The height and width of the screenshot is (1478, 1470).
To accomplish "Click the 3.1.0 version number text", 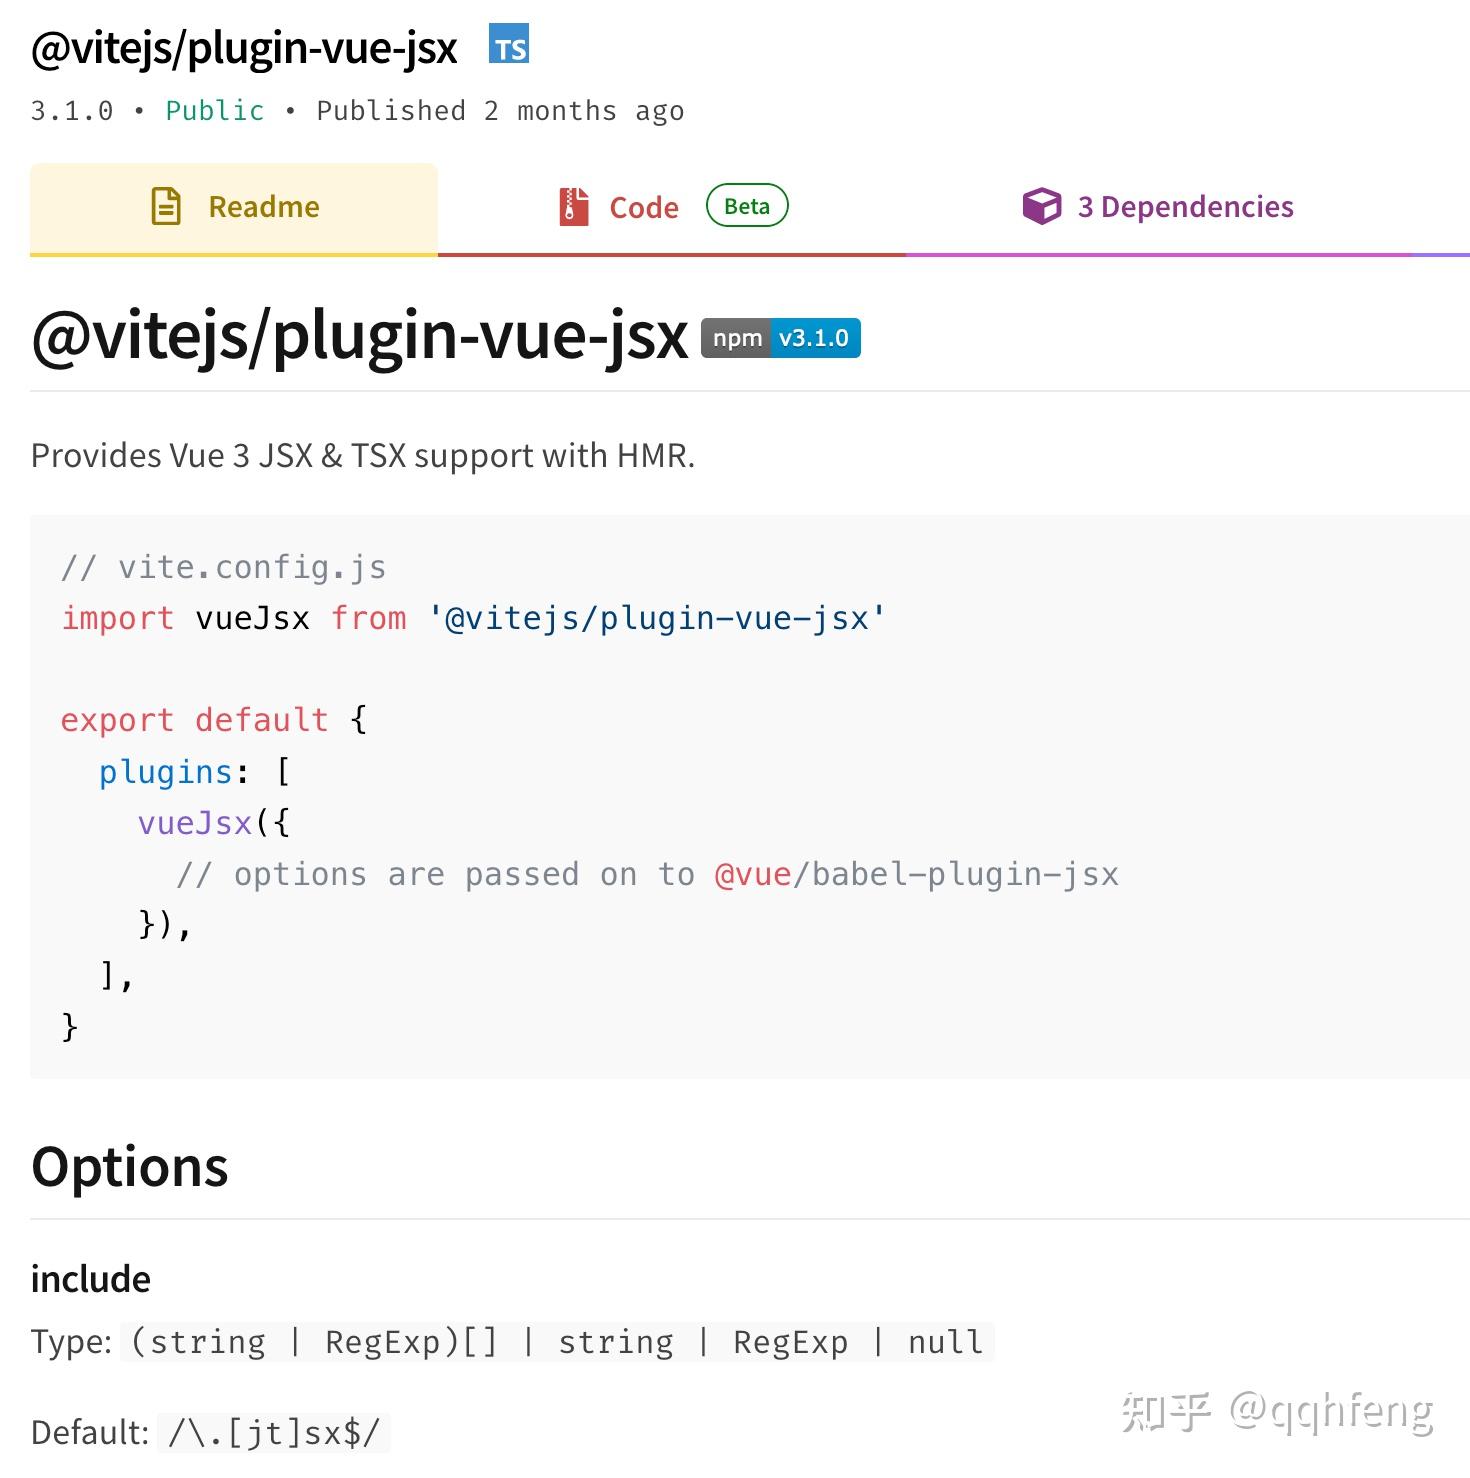I will [x=72, y=110].
